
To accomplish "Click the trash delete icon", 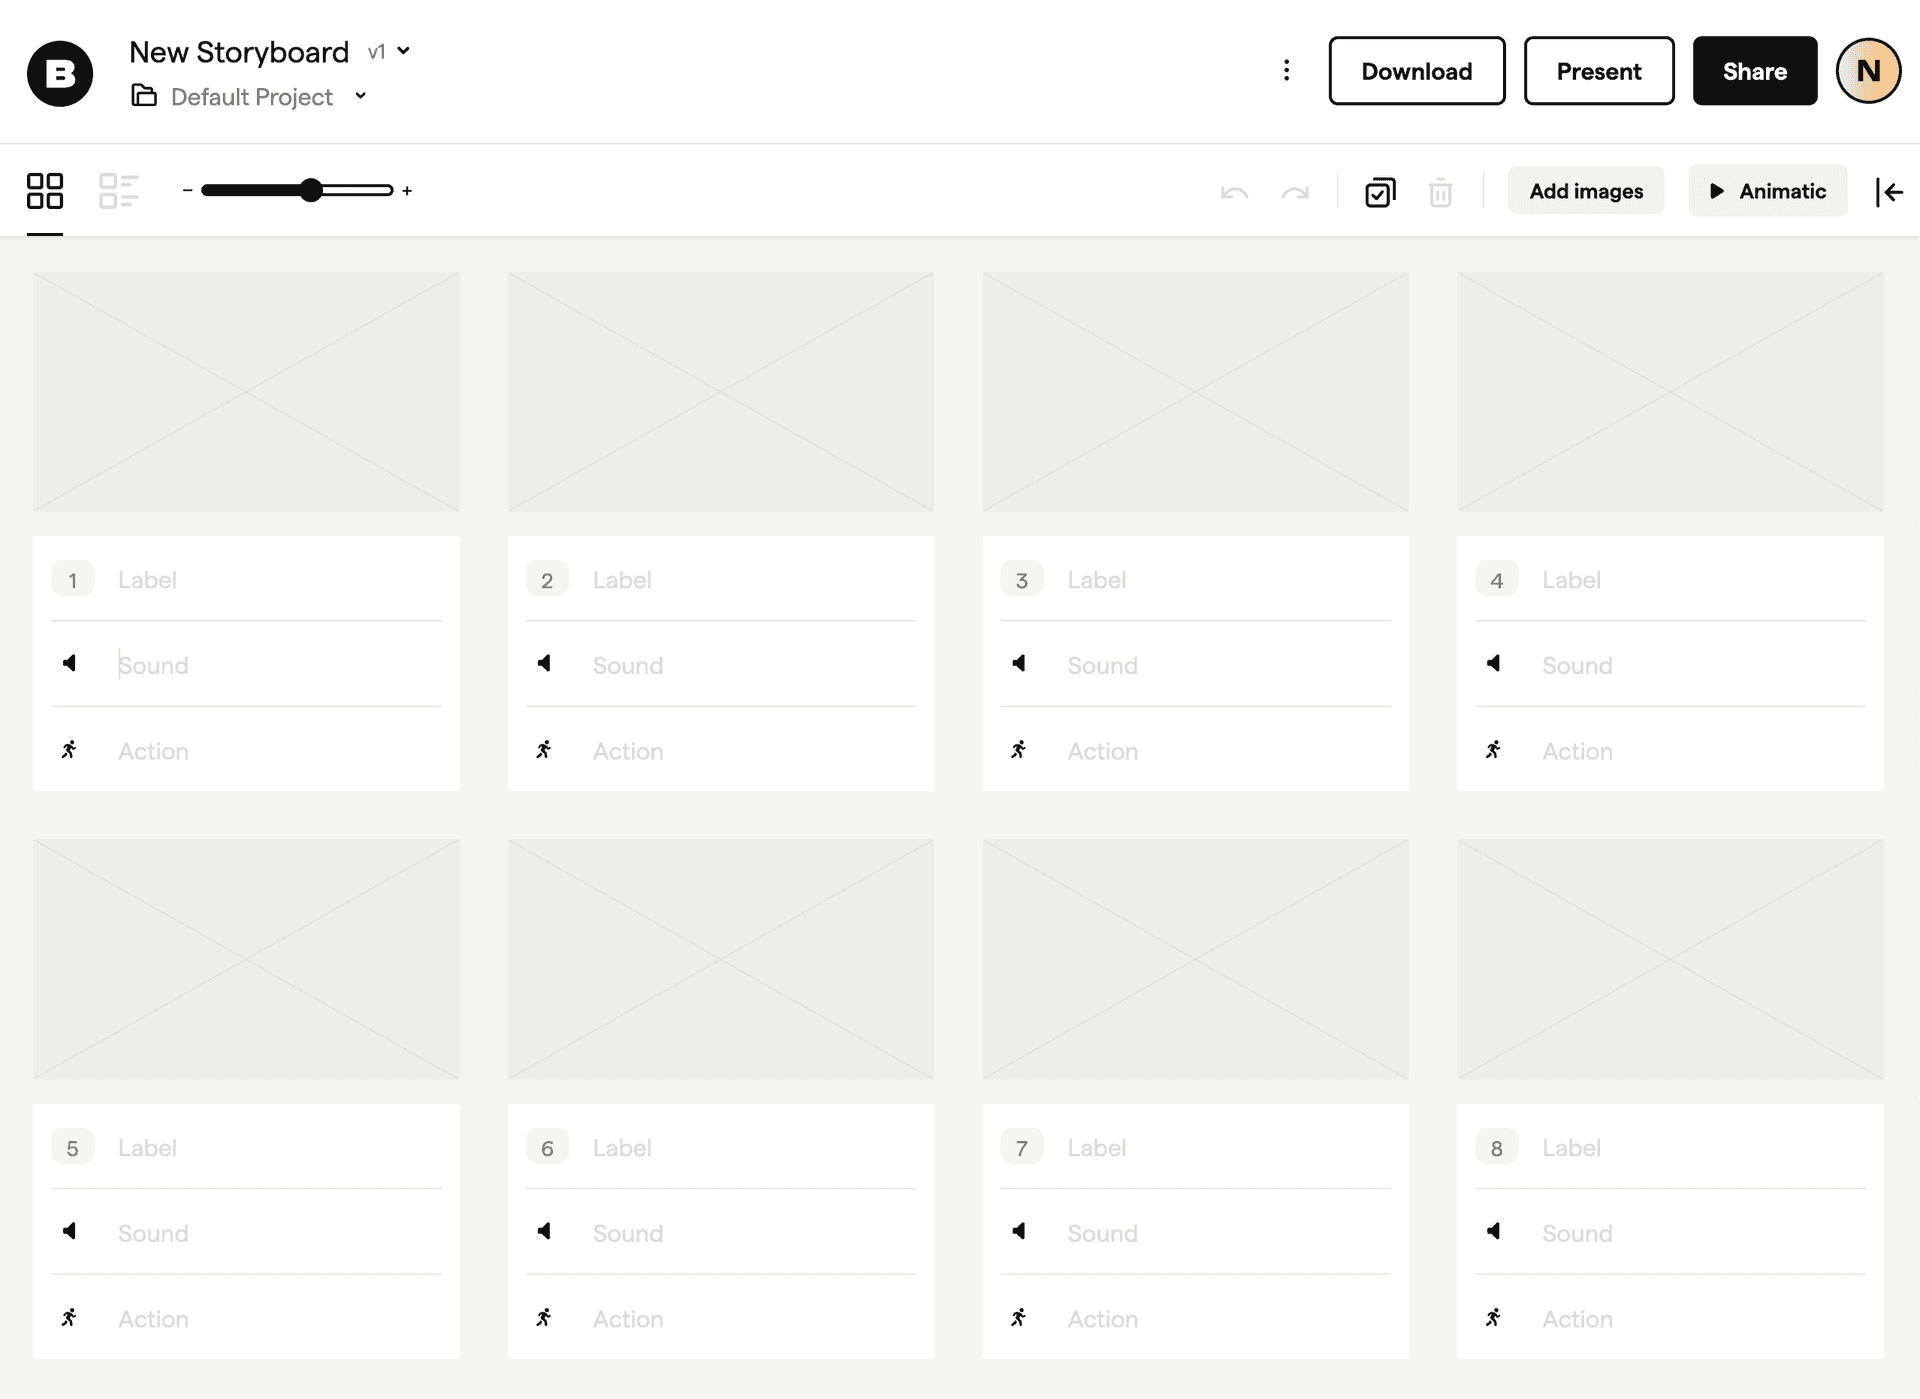I will tap(1440, 192).
